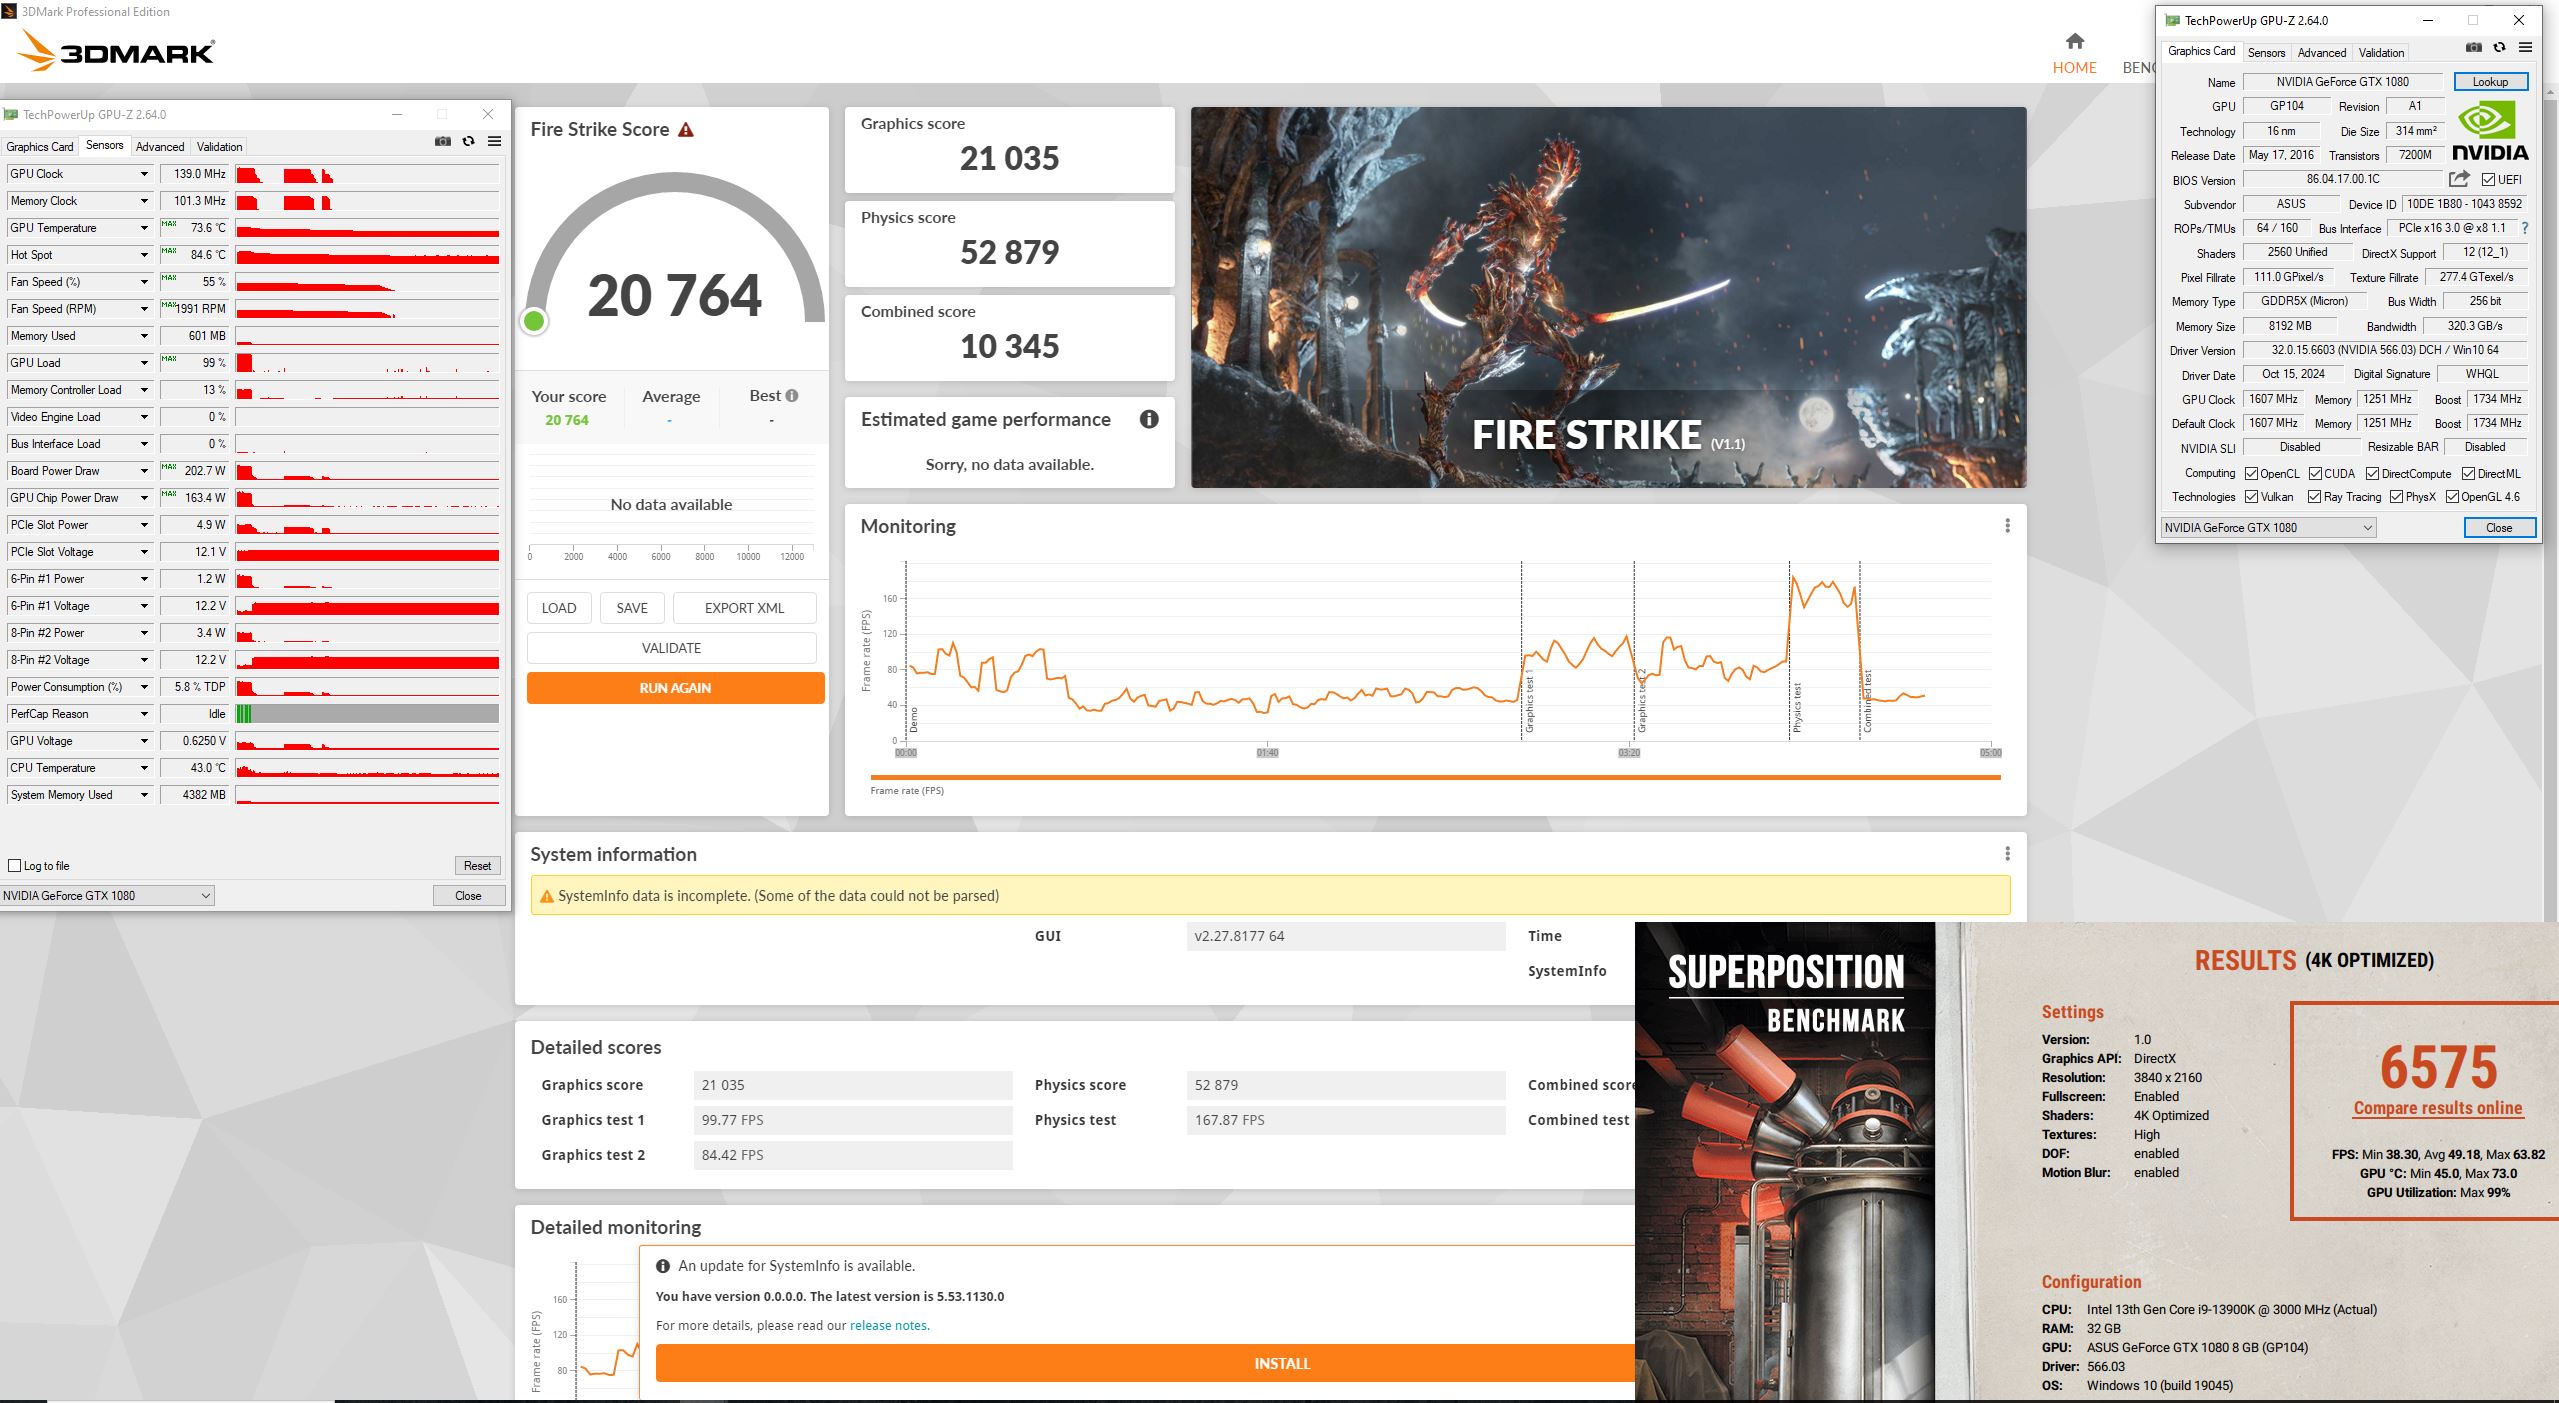Click Reset in GPU-Z Sensors window
This screenshot has width=2559, height=1403.
pos(477,866)
